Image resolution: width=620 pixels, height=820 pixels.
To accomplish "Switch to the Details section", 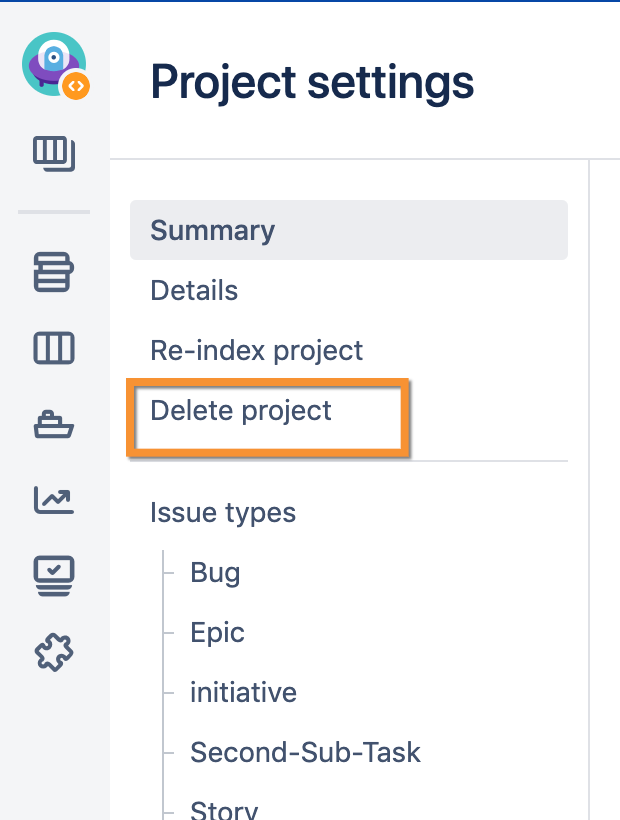I will point(193,291).
